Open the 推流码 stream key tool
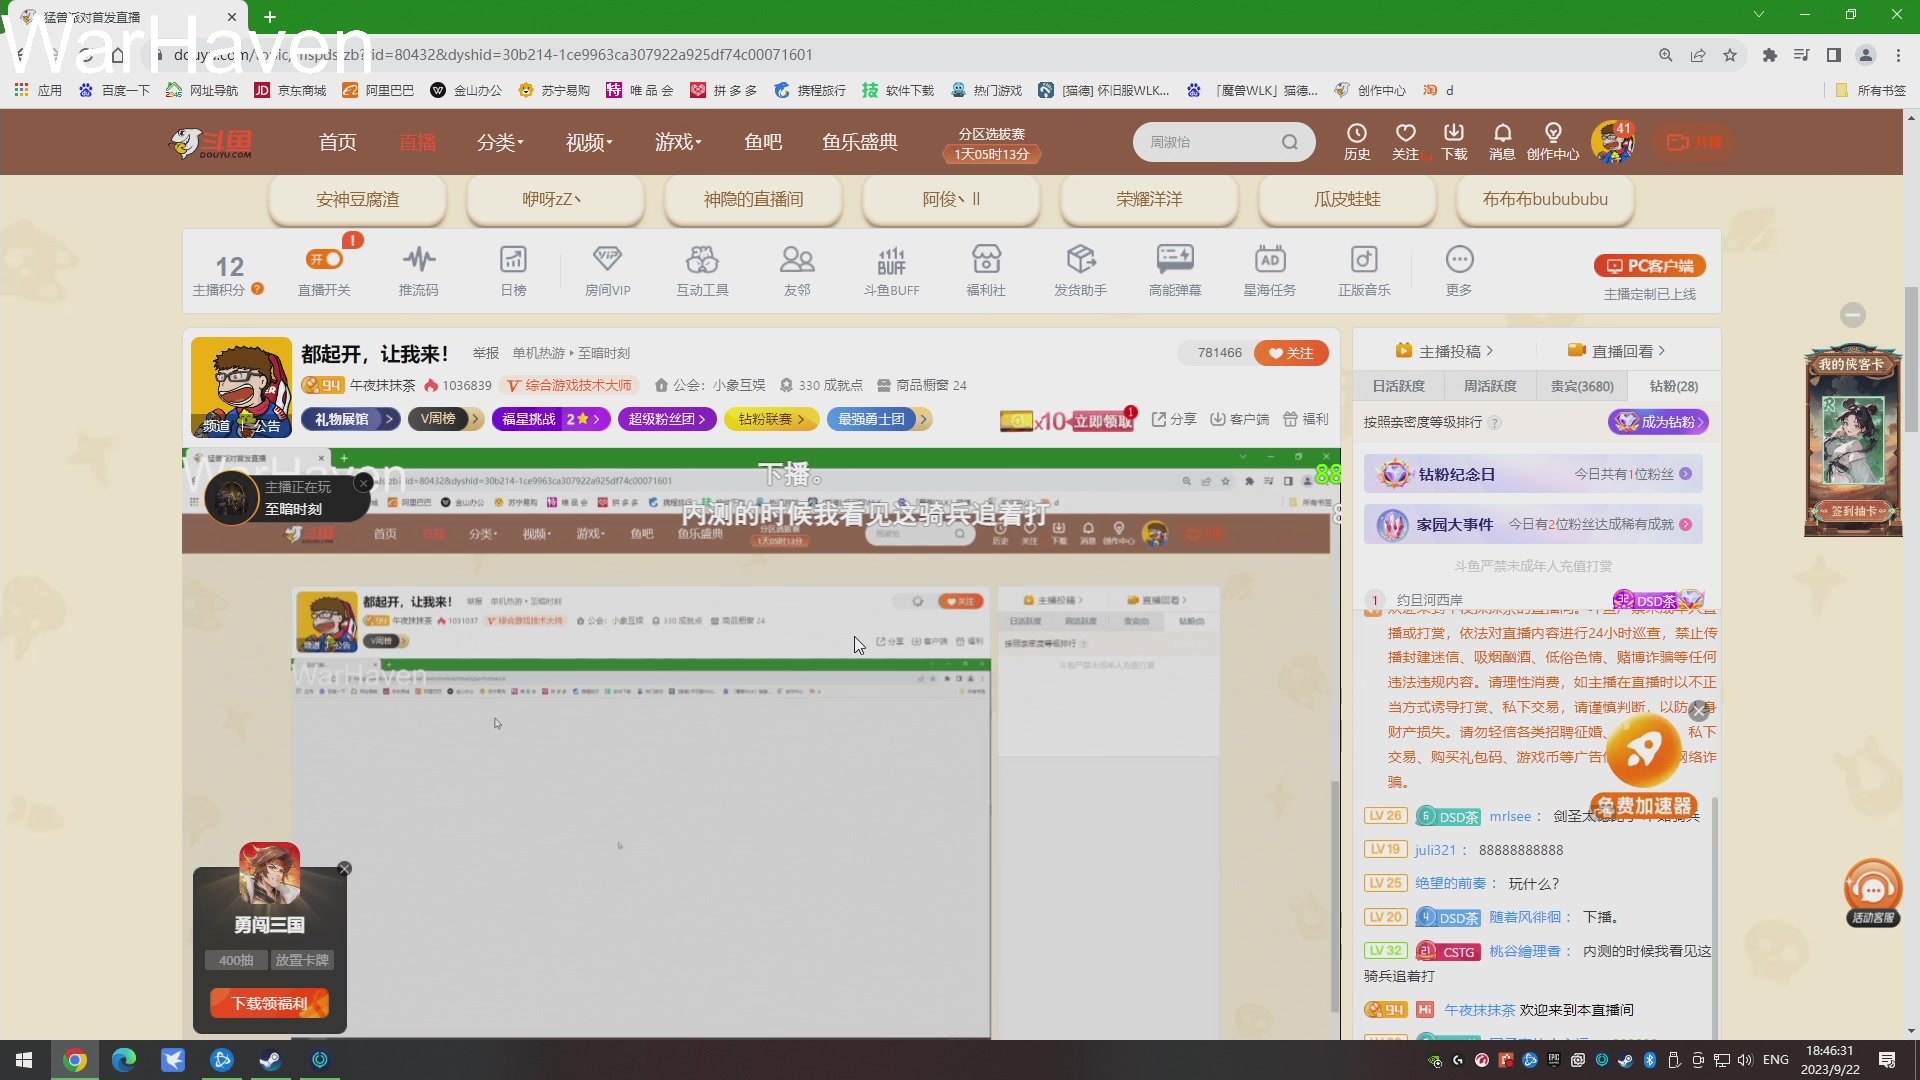This screenshot has height=1080, width=1920. click(x=419, y=270)
